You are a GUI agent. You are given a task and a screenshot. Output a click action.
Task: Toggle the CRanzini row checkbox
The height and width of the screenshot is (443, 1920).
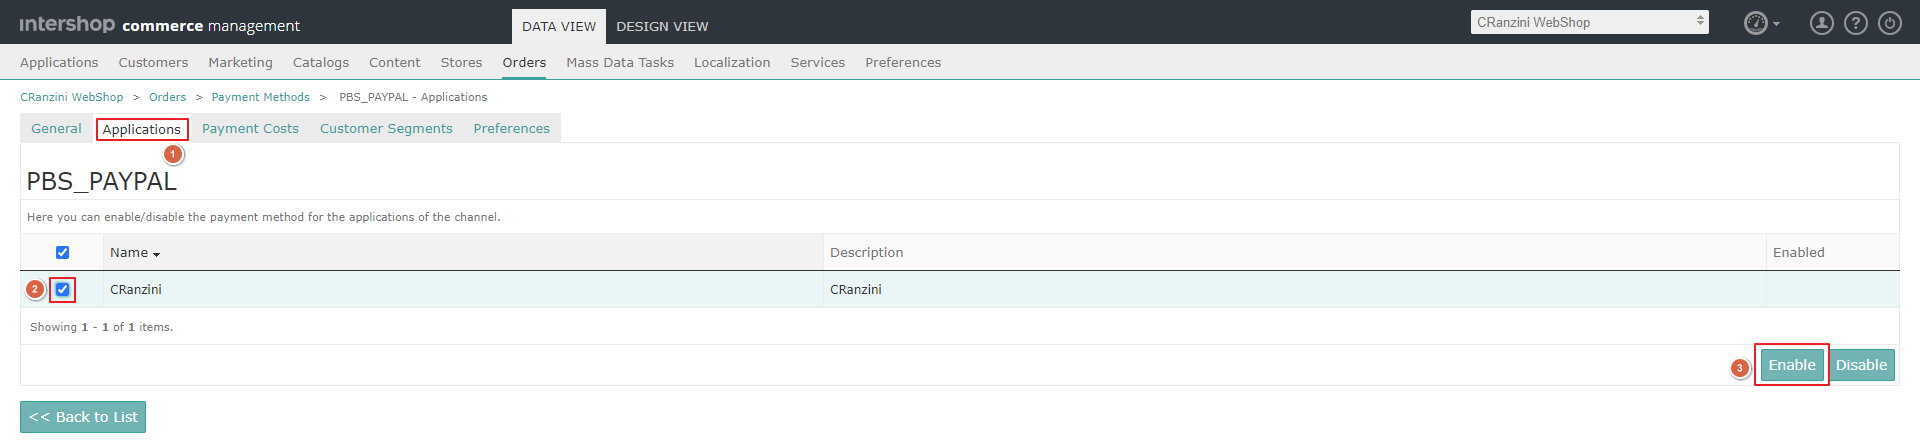click(x=62, y=290)
